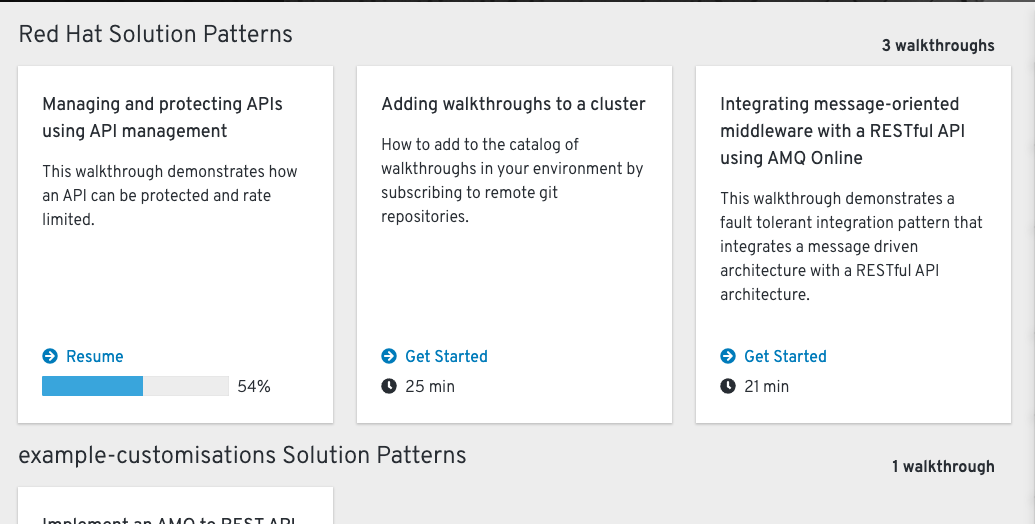Click the arrow icon beside Resume
The height and width of the screenshot is (524, 1035).
[50, 357]
